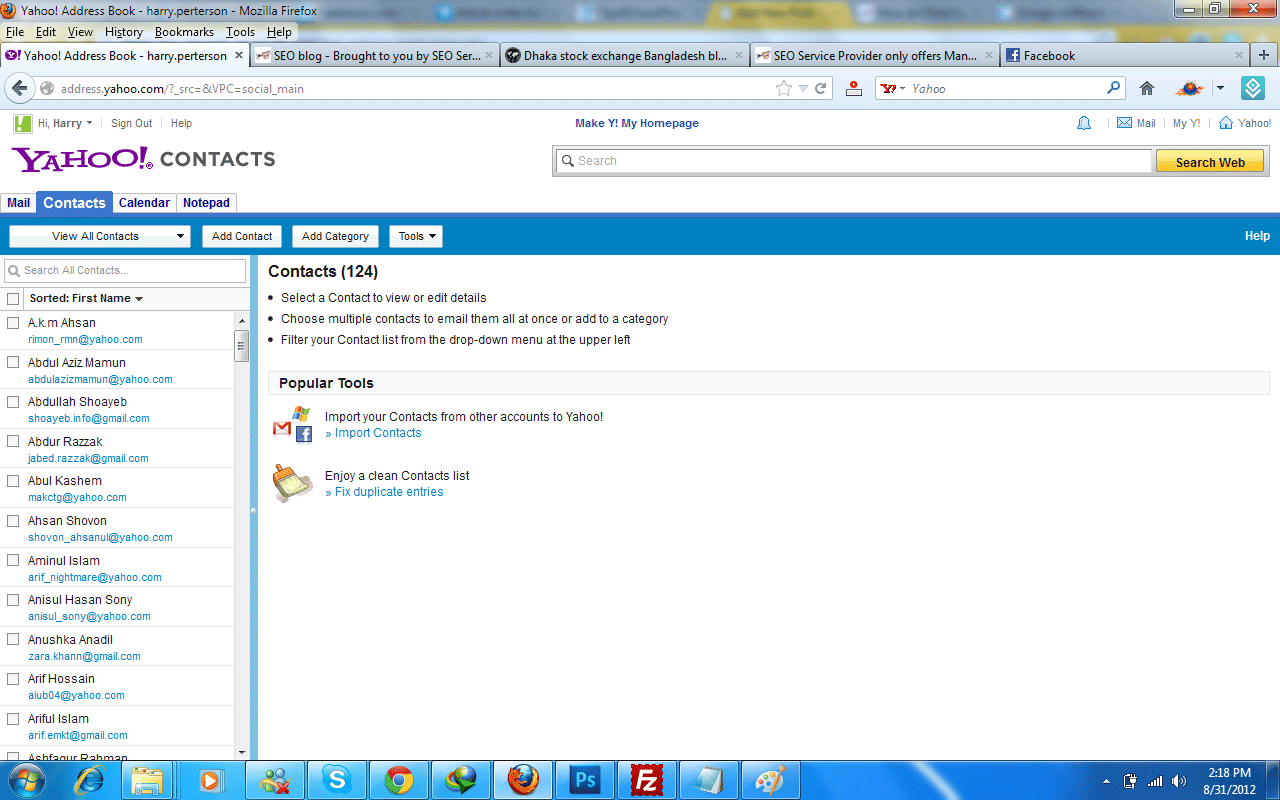
Task: Switch to the Facebook browser tab
Action: [x=1125, y=56]
